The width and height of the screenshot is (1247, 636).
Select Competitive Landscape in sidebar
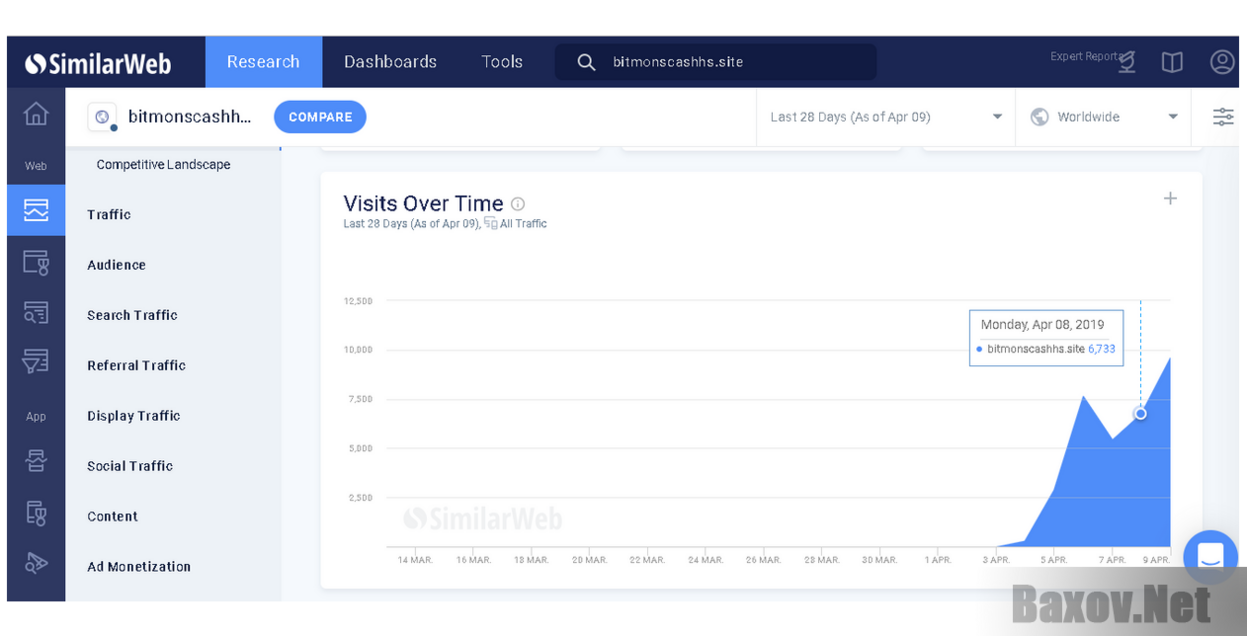(163, 165)
